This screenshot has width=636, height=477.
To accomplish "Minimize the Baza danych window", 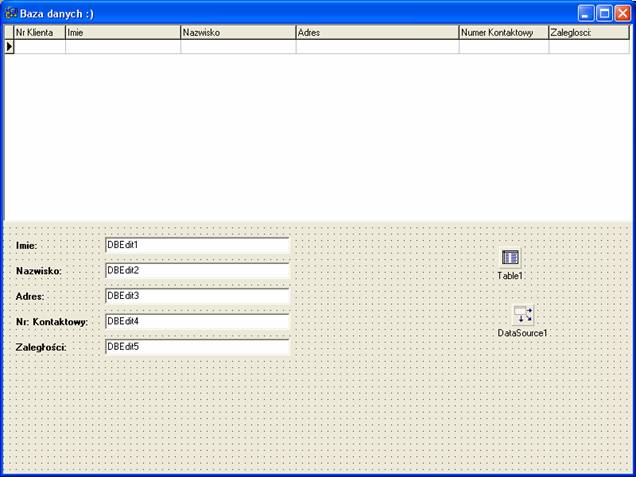I will [x=587, y=13].
